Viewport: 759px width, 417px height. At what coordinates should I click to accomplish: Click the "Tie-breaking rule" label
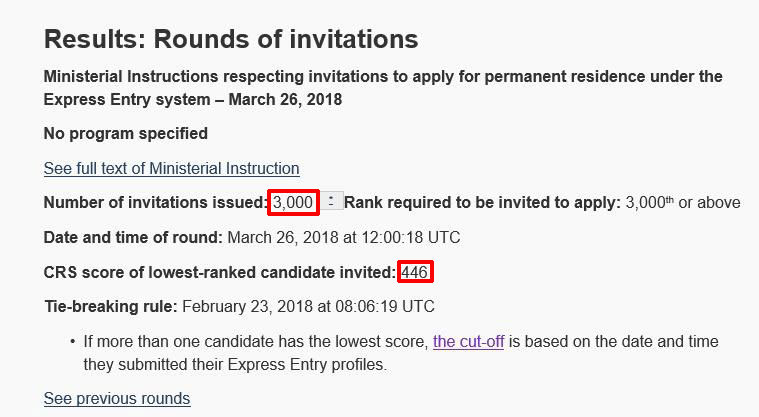(x=109, y=306)
